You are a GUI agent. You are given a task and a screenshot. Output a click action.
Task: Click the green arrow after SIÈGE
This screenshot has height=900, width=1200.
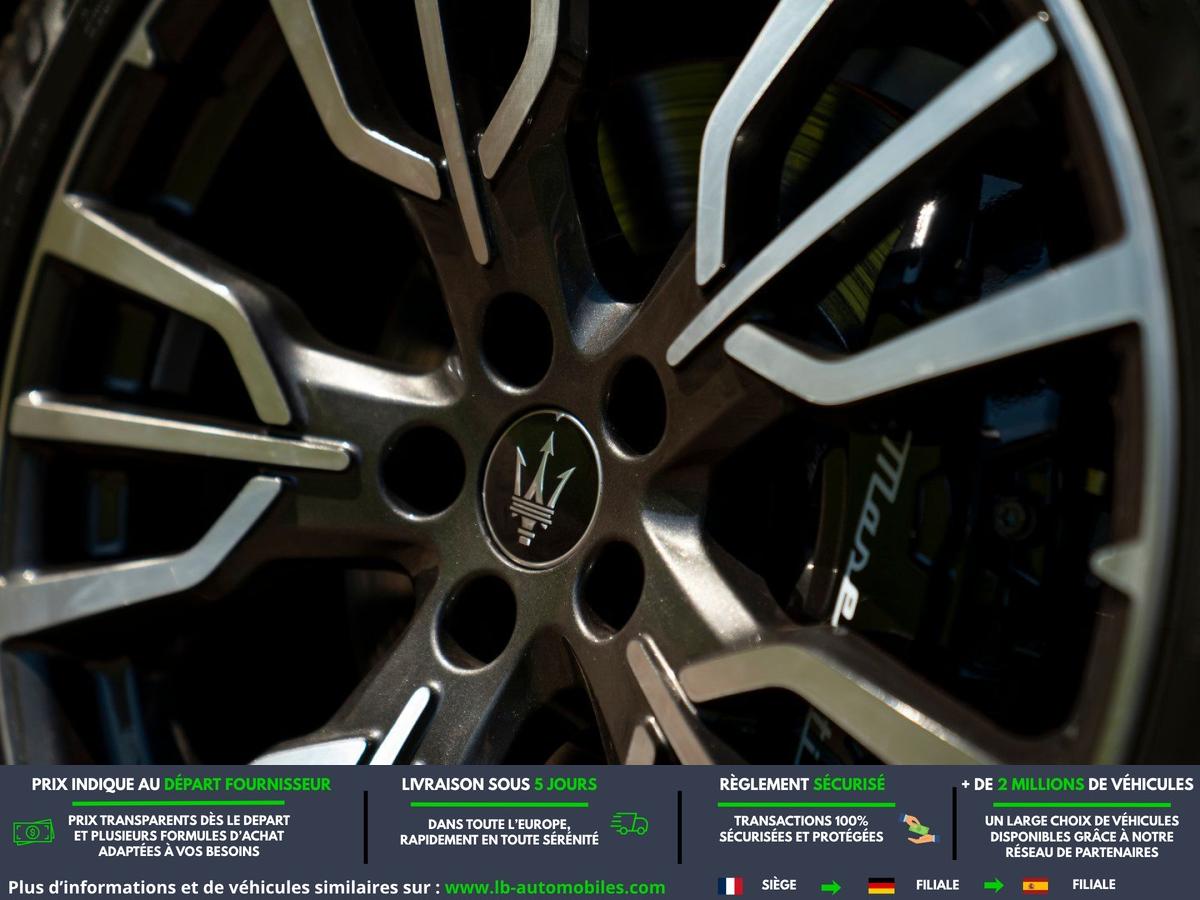tap(831, 886)
